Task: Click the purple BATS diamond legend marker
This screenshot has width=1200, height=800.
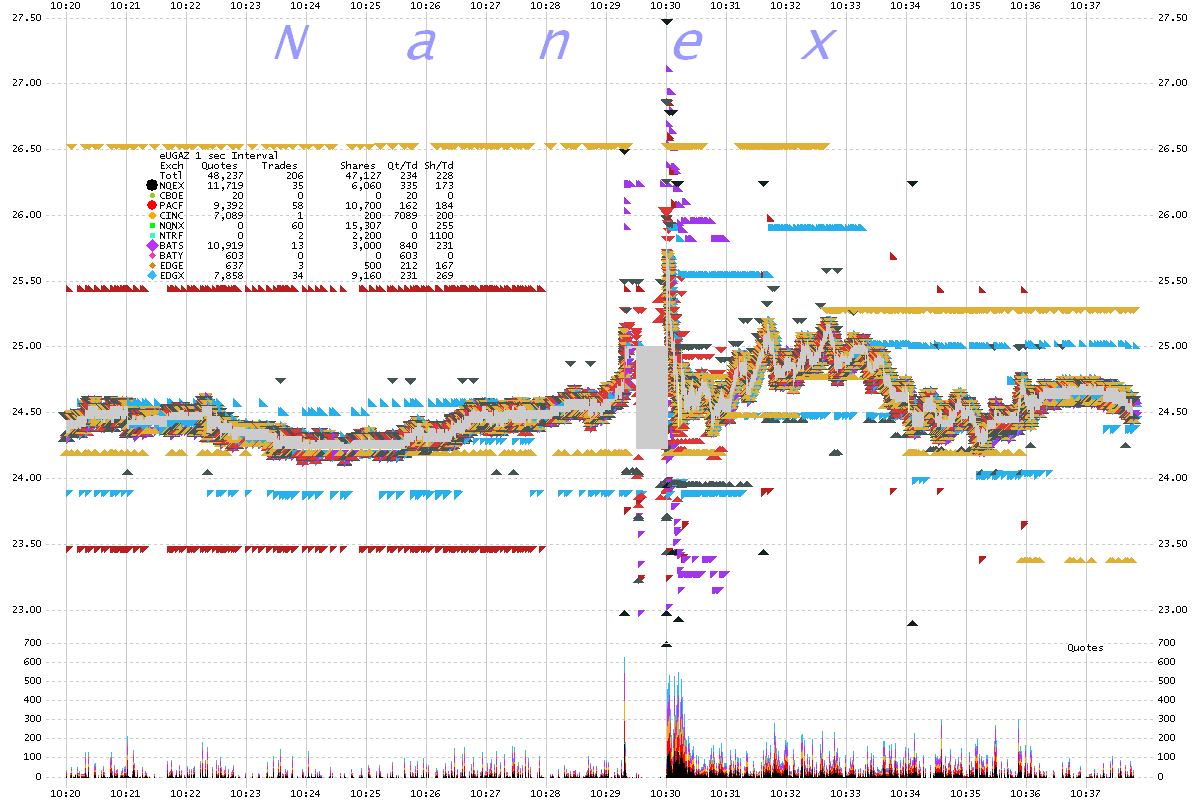Action: (x=151, y=245)
